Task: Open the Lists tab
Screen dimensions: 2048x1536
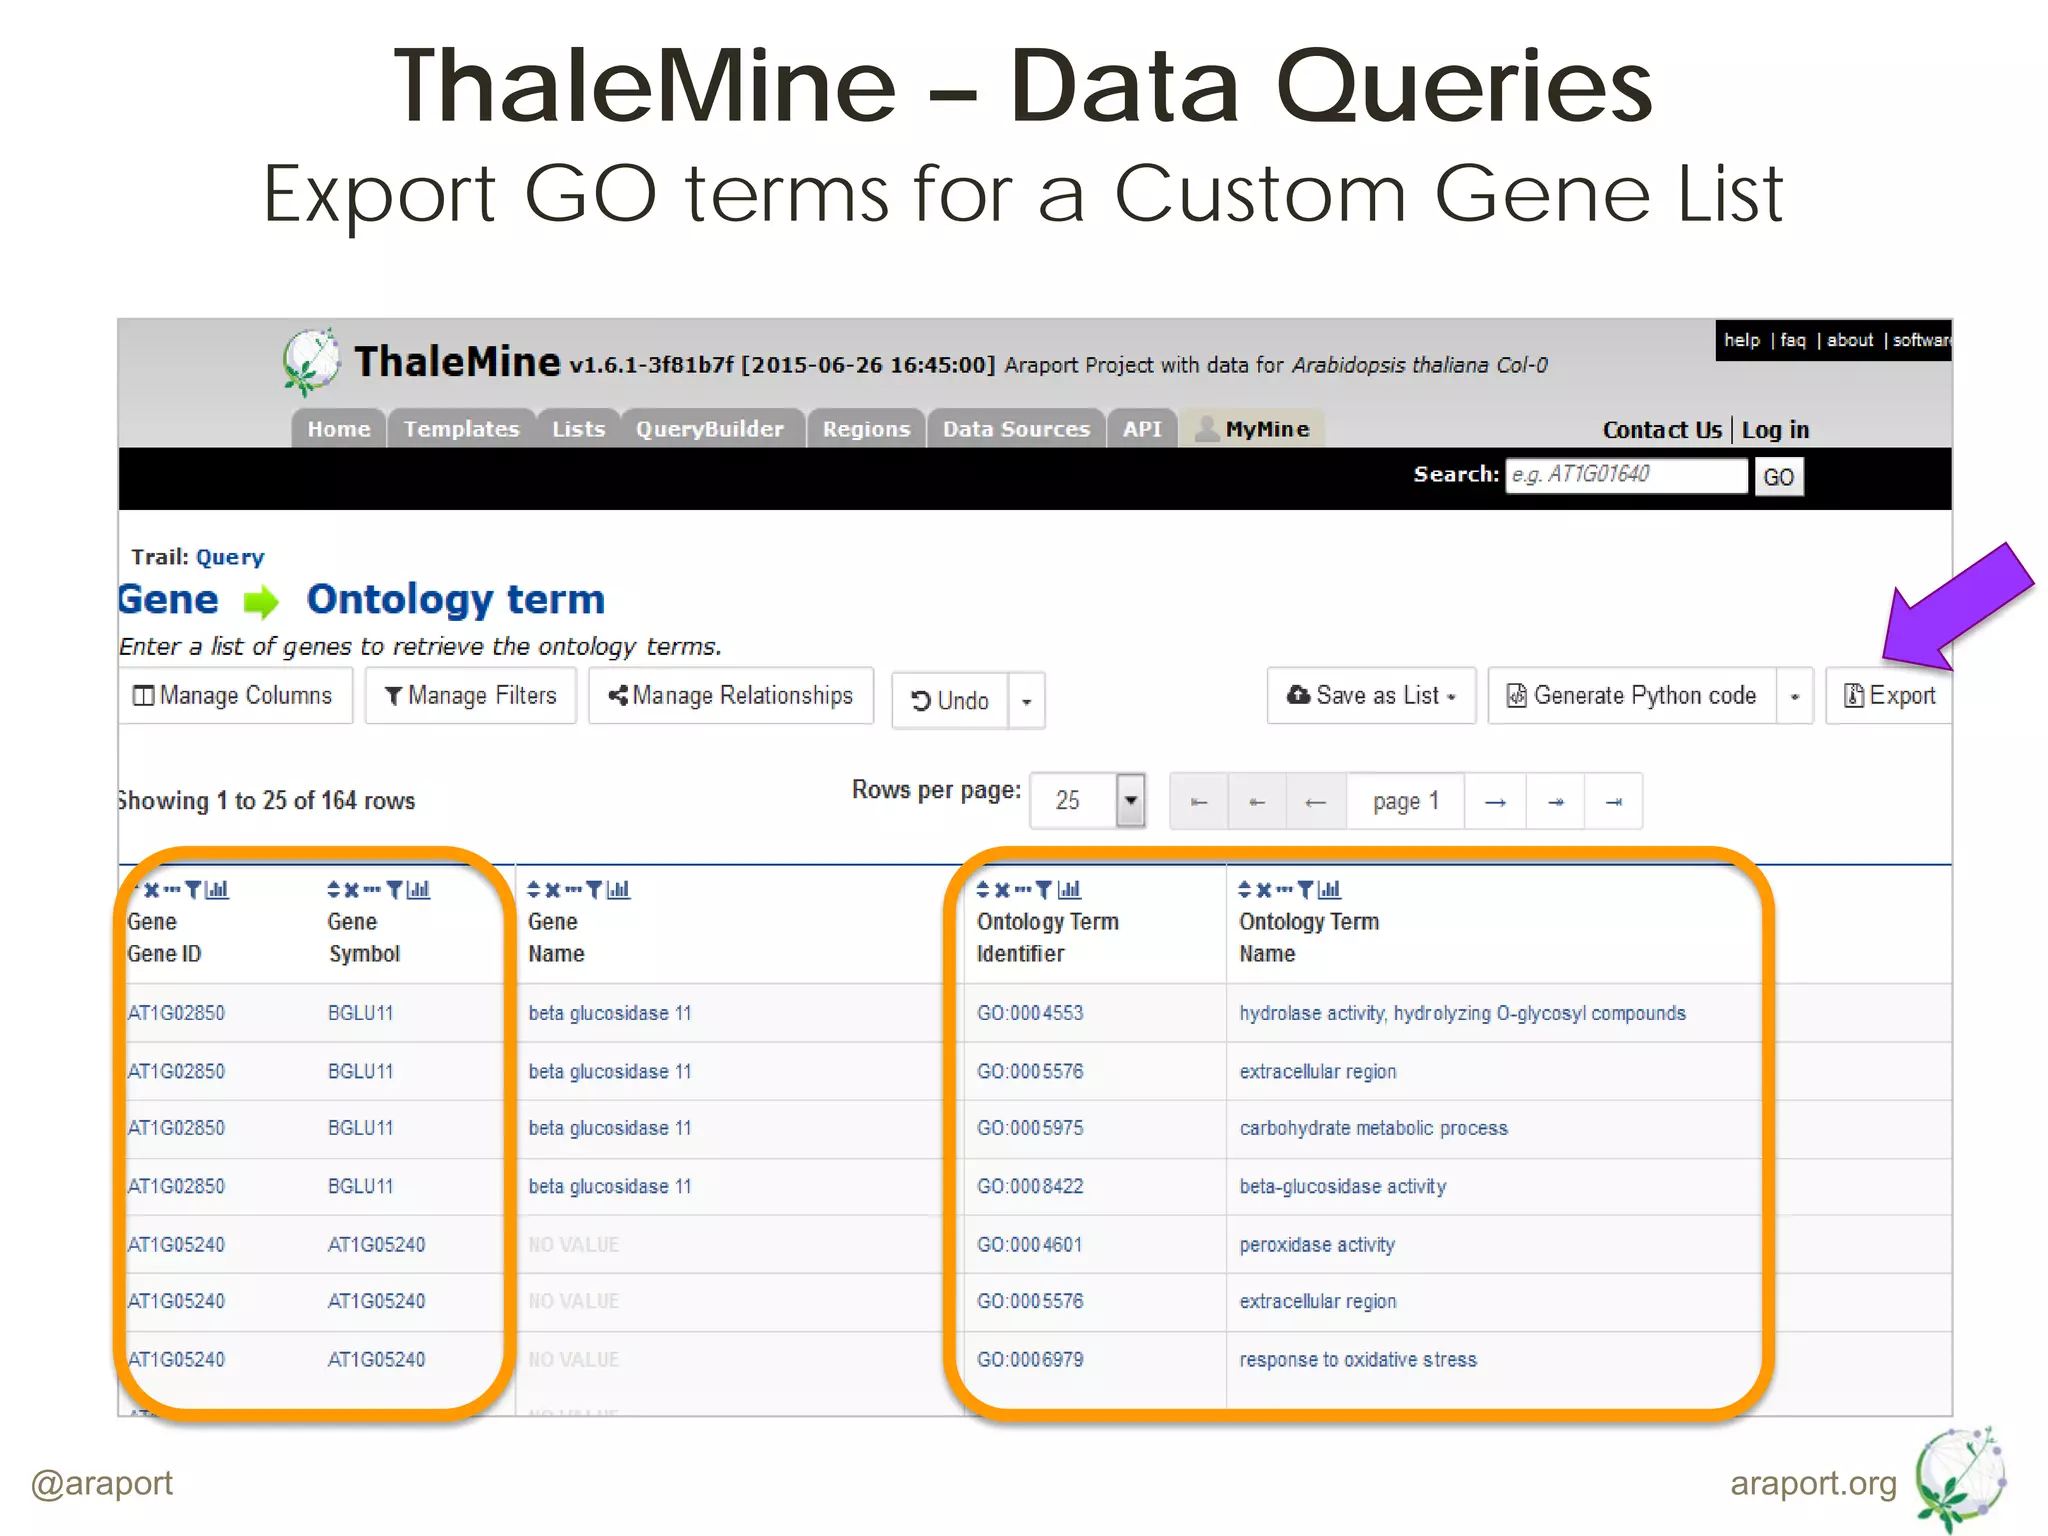Action: 579,429
